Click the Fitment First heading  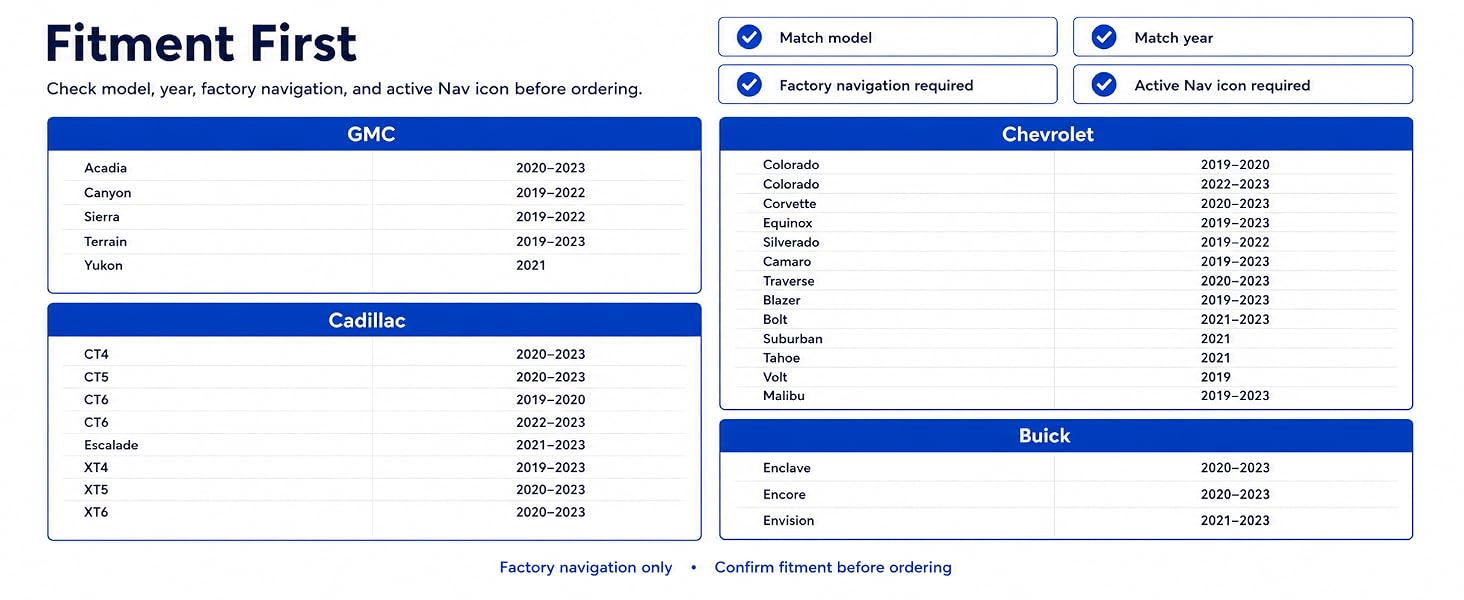click(x=201, y=44)
